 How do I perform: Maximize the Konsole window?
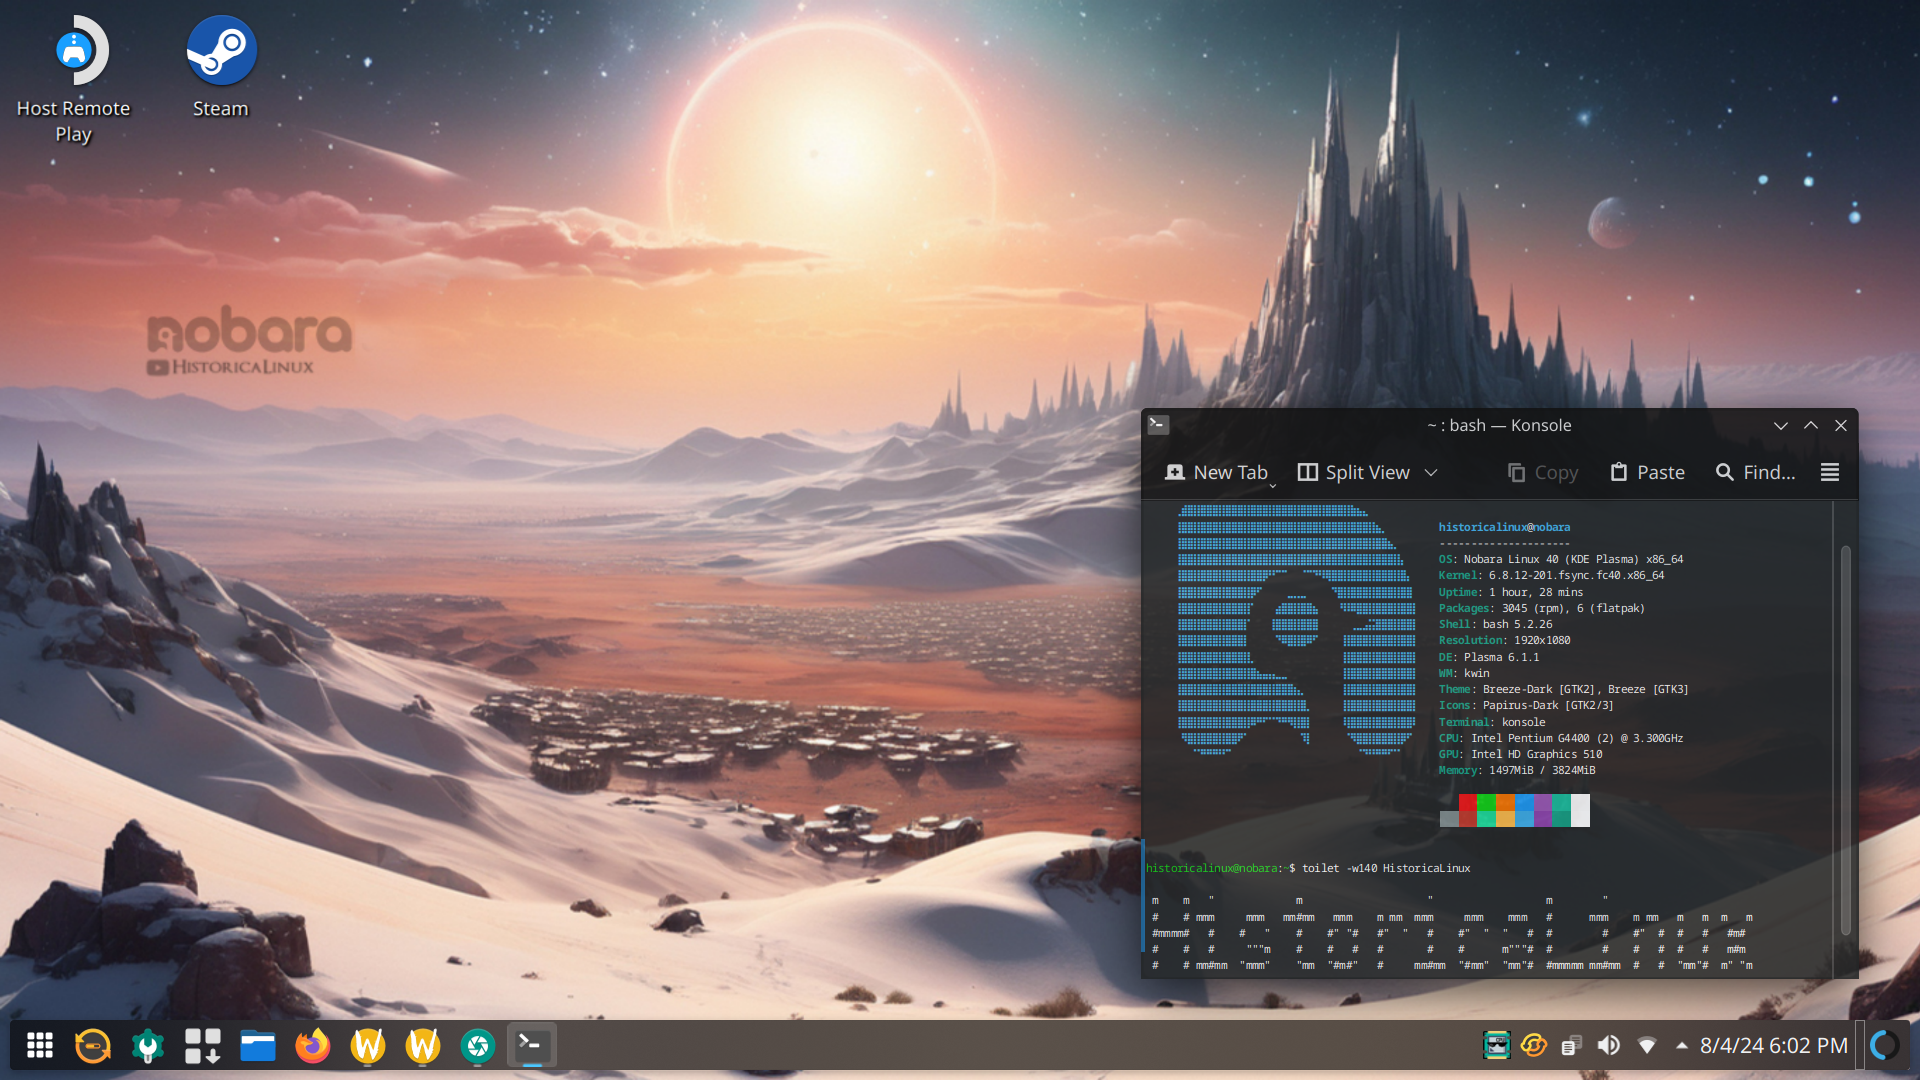(x=1811, y=425)
